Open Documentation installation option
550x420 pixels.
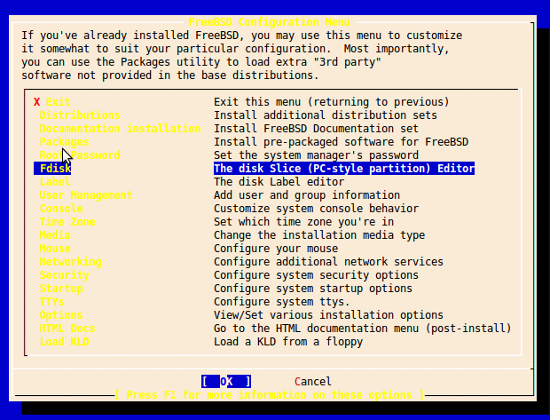point(120,128)
